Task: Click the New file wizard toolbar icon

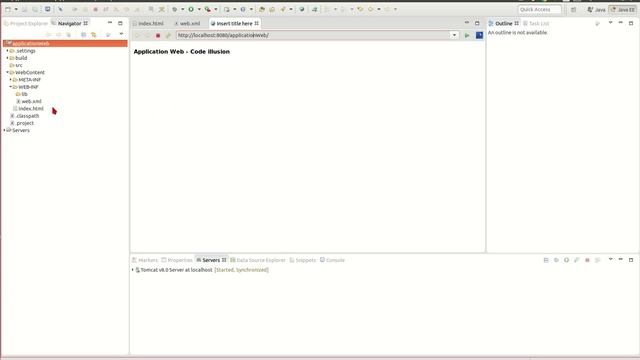Action: point(8,9)
